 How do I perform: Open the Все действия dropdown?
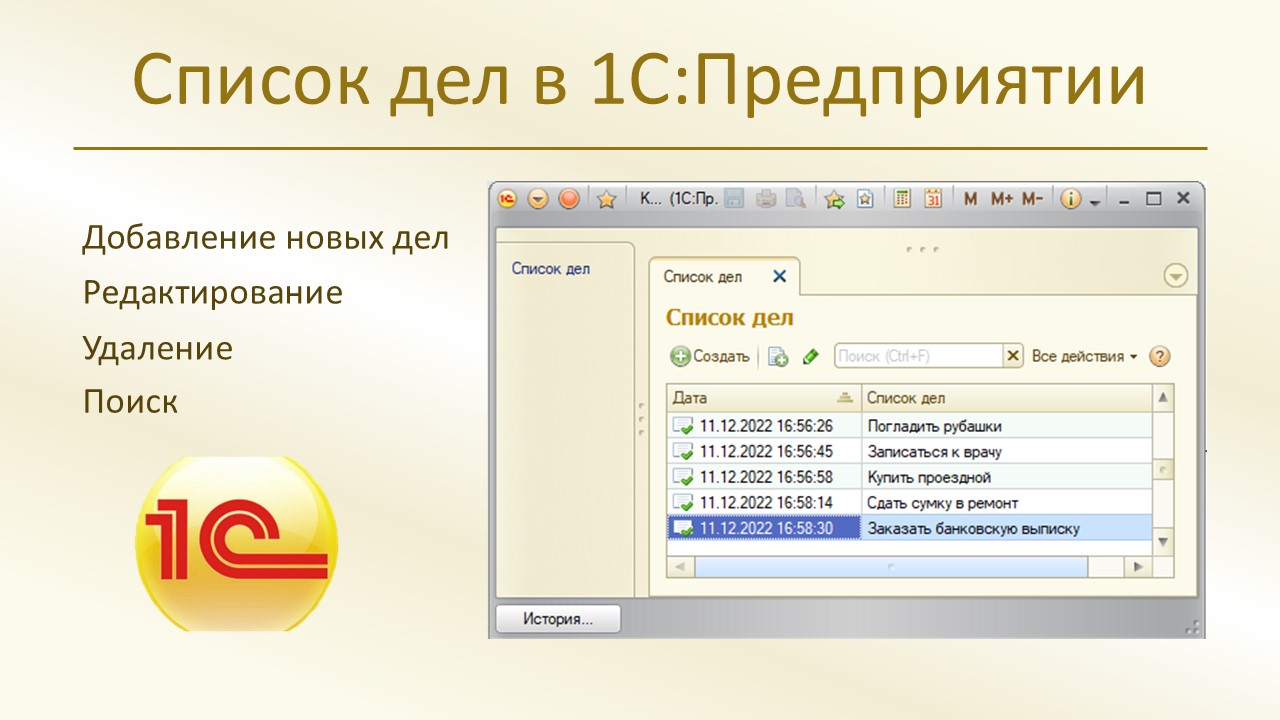click(x=1085, y=356)
